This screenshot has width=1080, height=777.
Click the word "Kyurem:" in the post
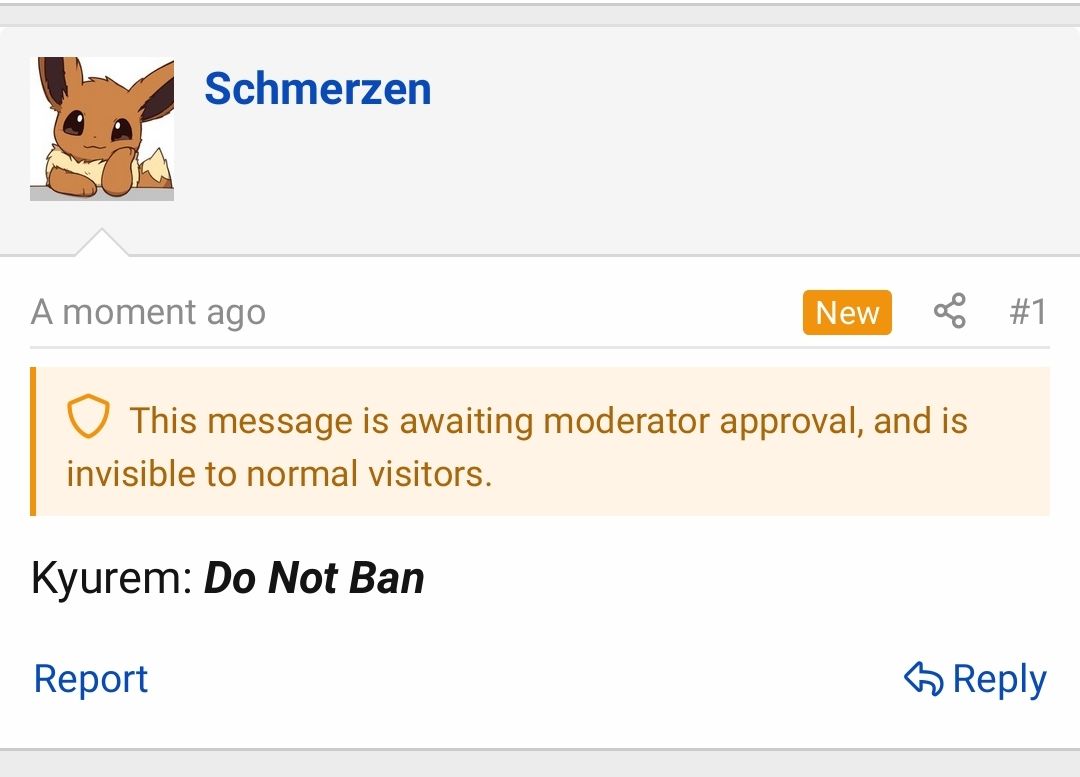click(112, 578)
